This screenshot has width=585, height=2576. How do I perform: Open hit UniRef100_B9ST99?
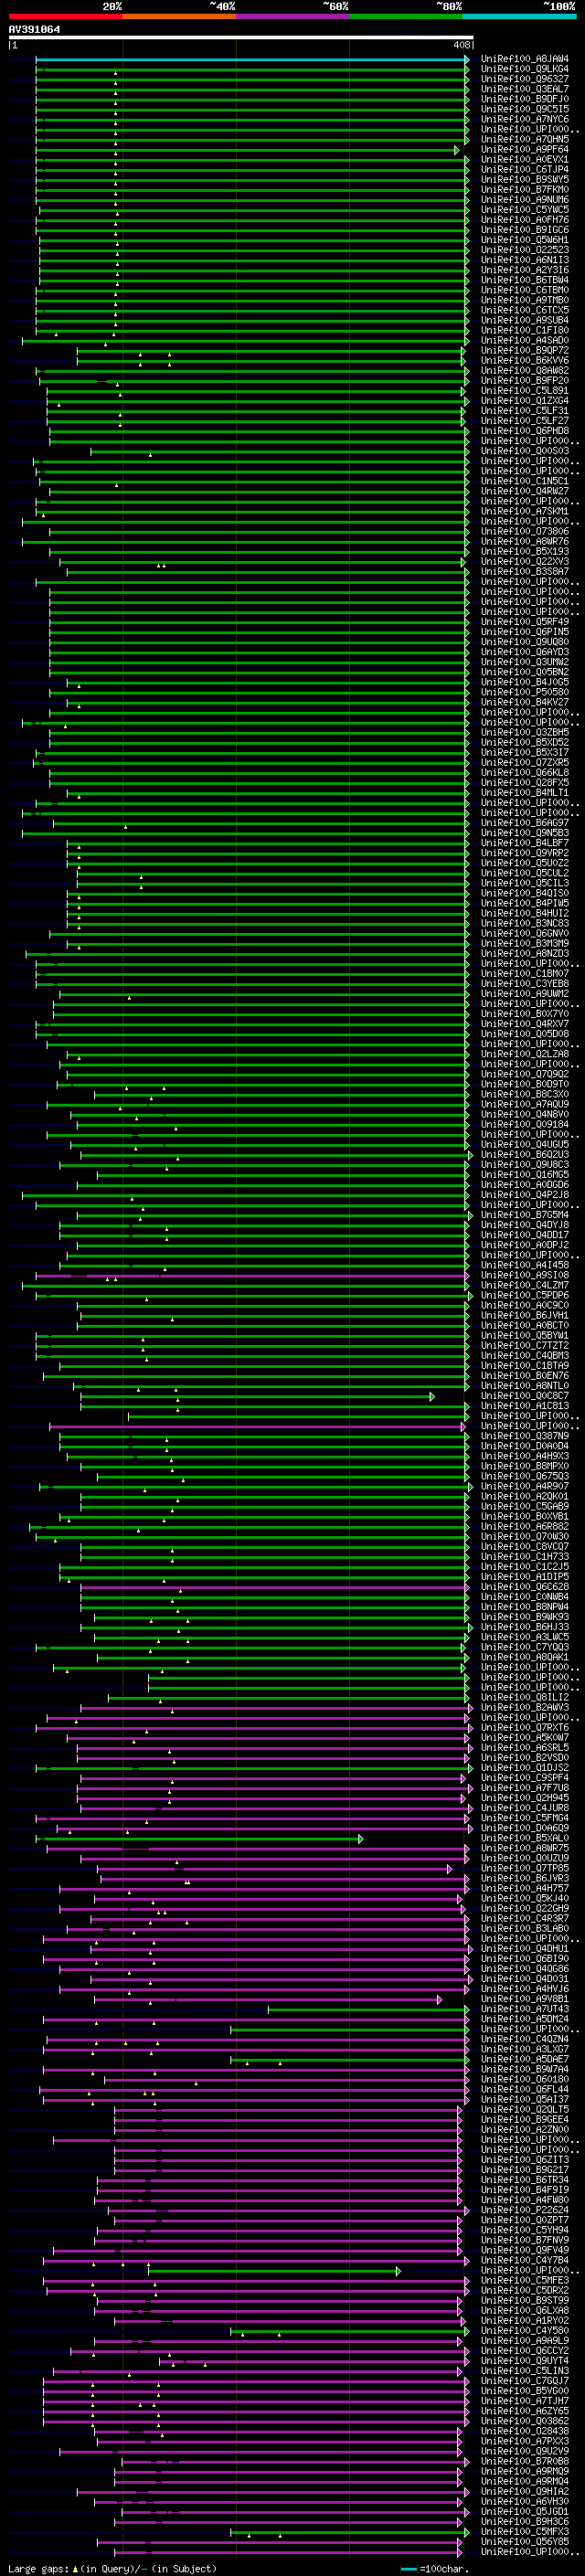[x=524, y=2301]
